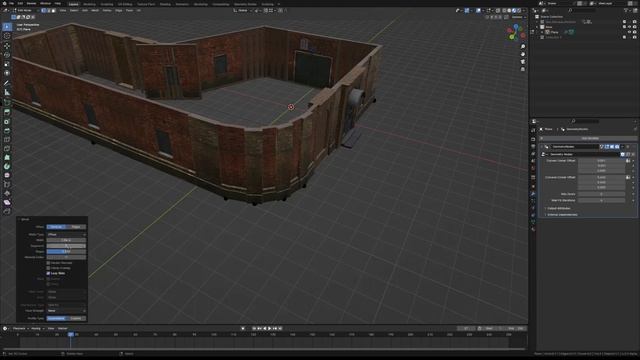Select the Extrude Region tool
The width and height of the screenshot is (640, 360).
[x=7, y=112]
